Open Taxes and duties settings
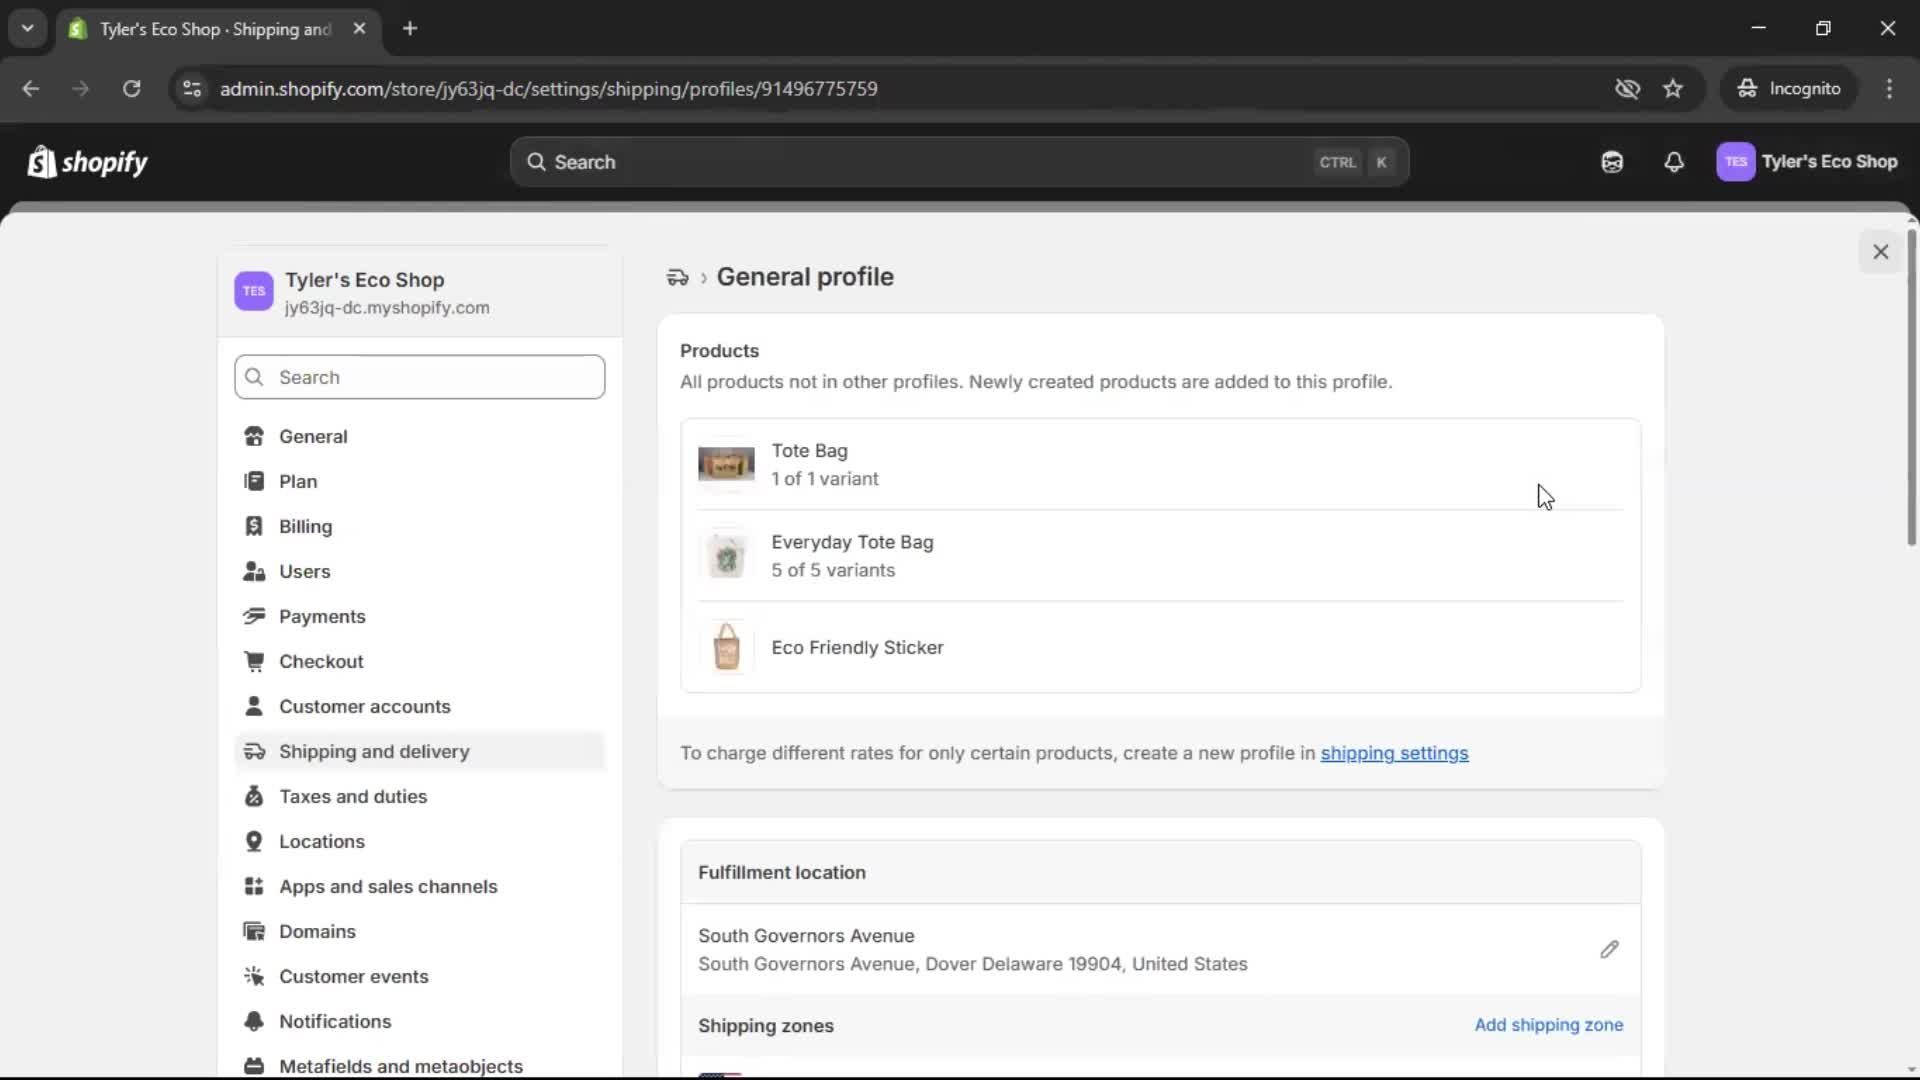Screen dimensions: 1920x1080 click(x=354, y=796)
